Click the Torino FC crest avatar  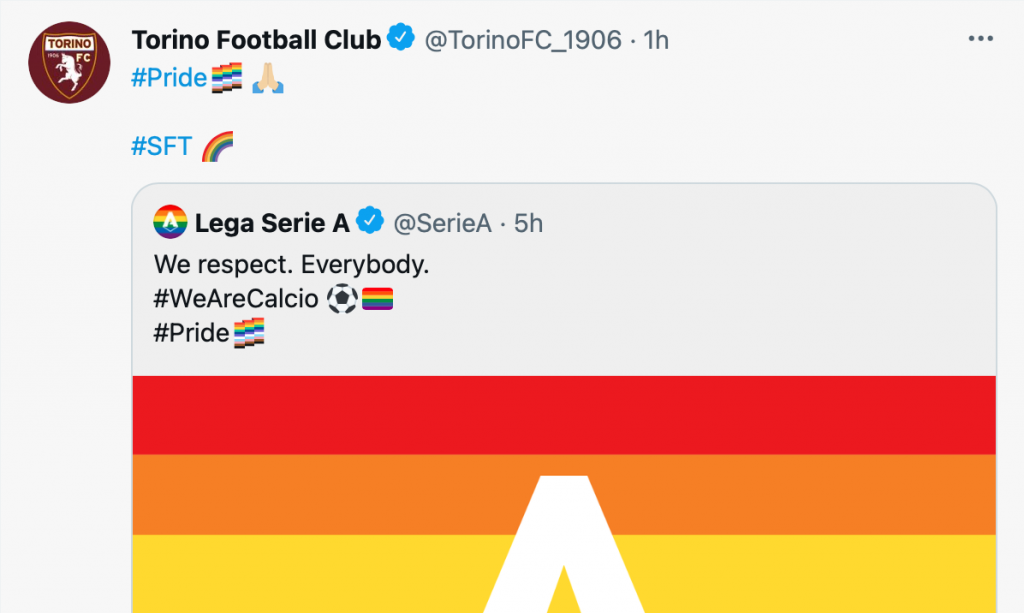click(68, 60)
